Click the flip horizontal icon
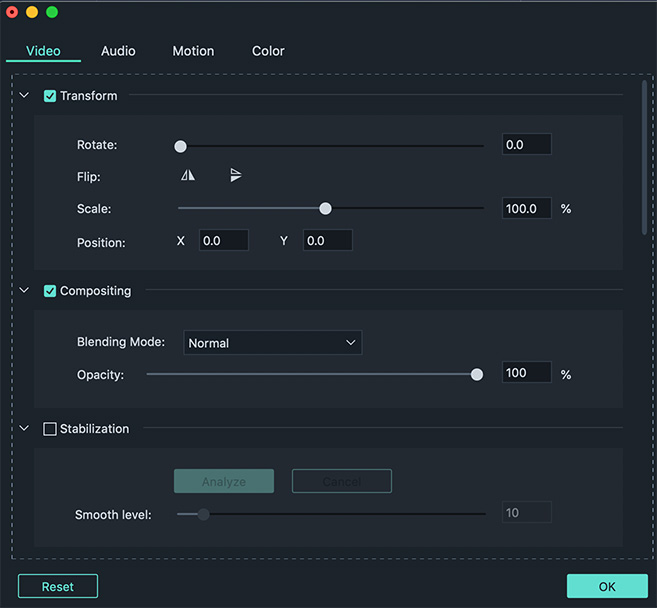Image resolution: width=657 pixels, height=608 pixels. 188,175
